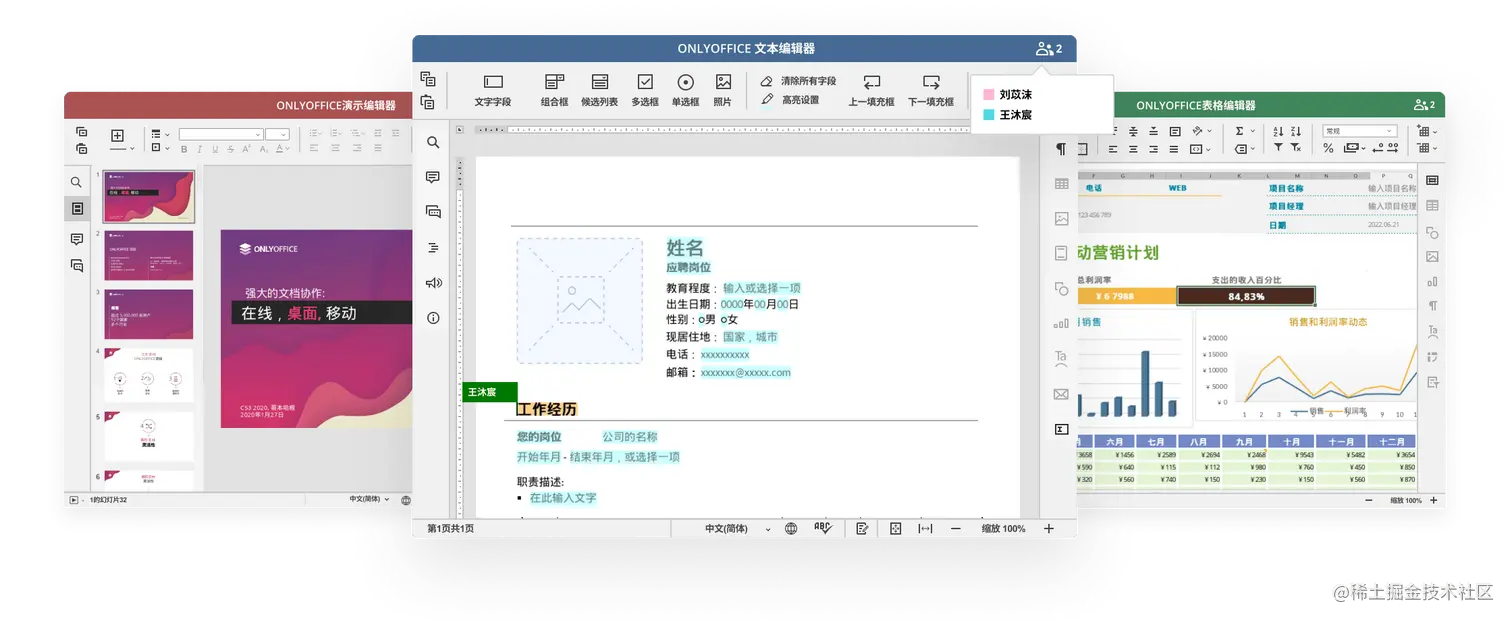Open search in the document editor sidebar
Screen dimensions: 1512x621
coord(433,143)
